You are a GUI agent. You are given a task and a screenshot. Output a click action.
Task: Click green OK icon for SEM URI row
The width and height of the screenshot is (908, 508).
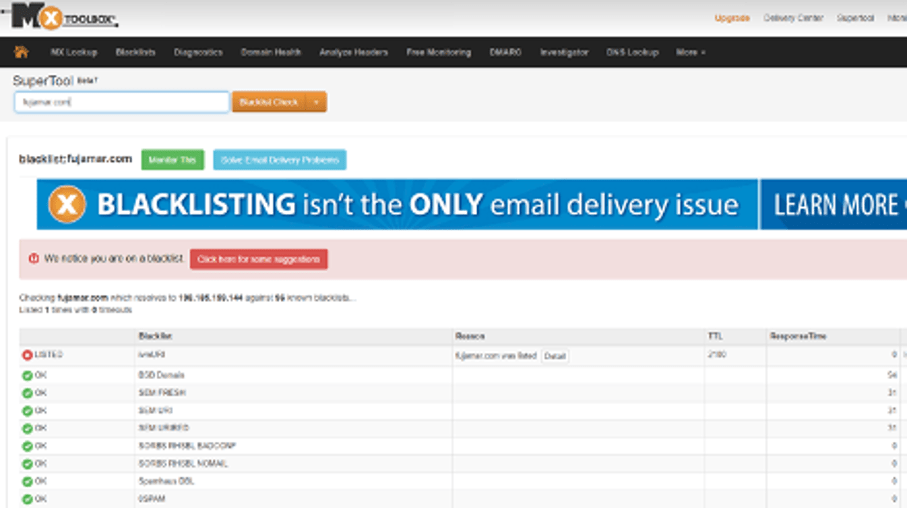27,411
